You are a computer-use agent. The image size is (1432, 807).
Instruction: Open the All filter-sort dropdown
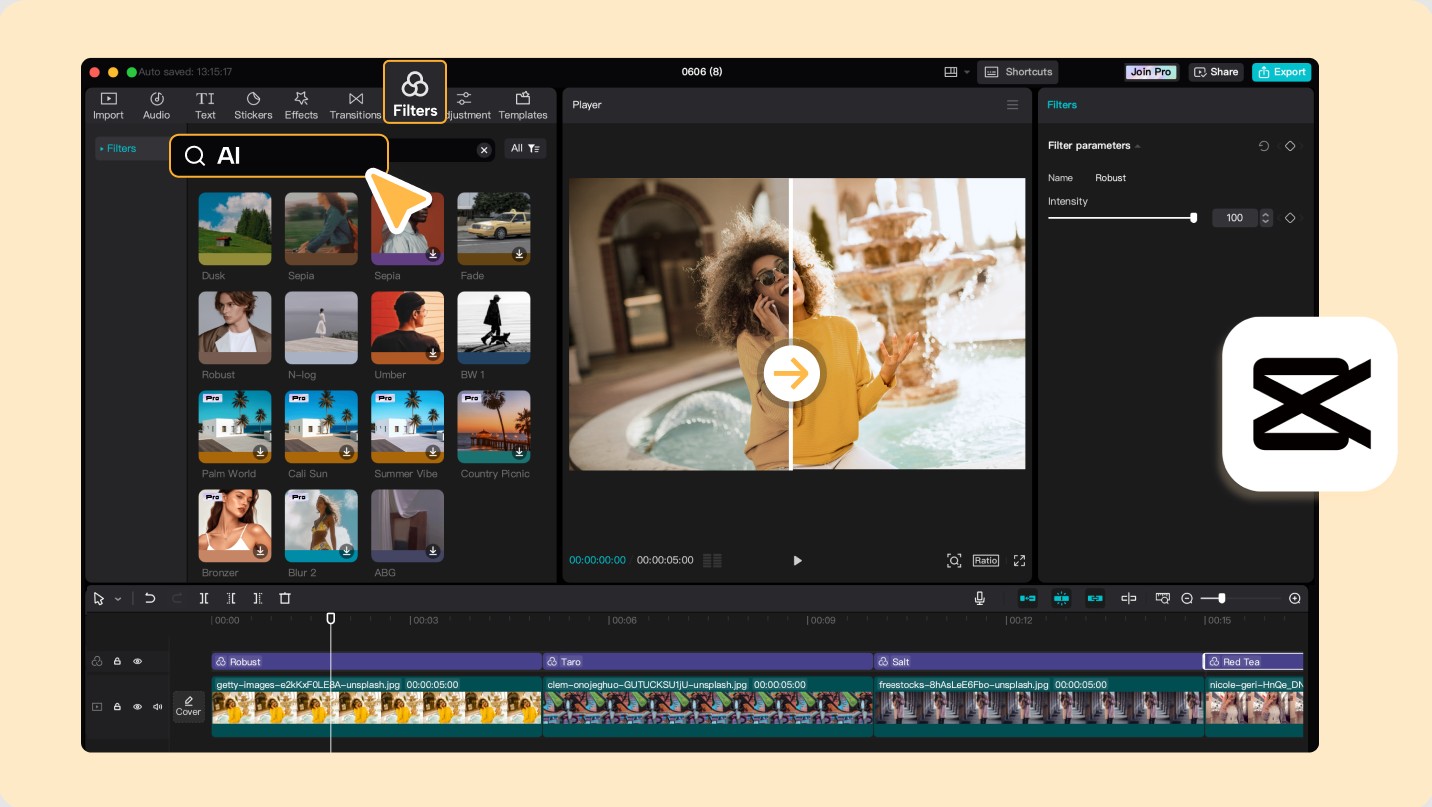(x=525, y=149)
